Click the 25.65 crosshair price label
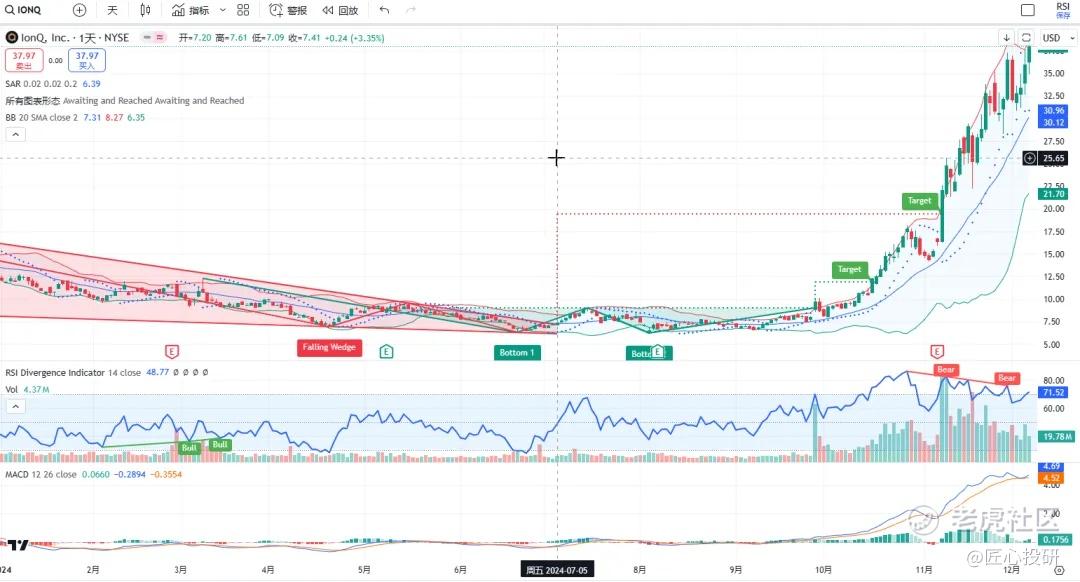 pos(1053,158)
